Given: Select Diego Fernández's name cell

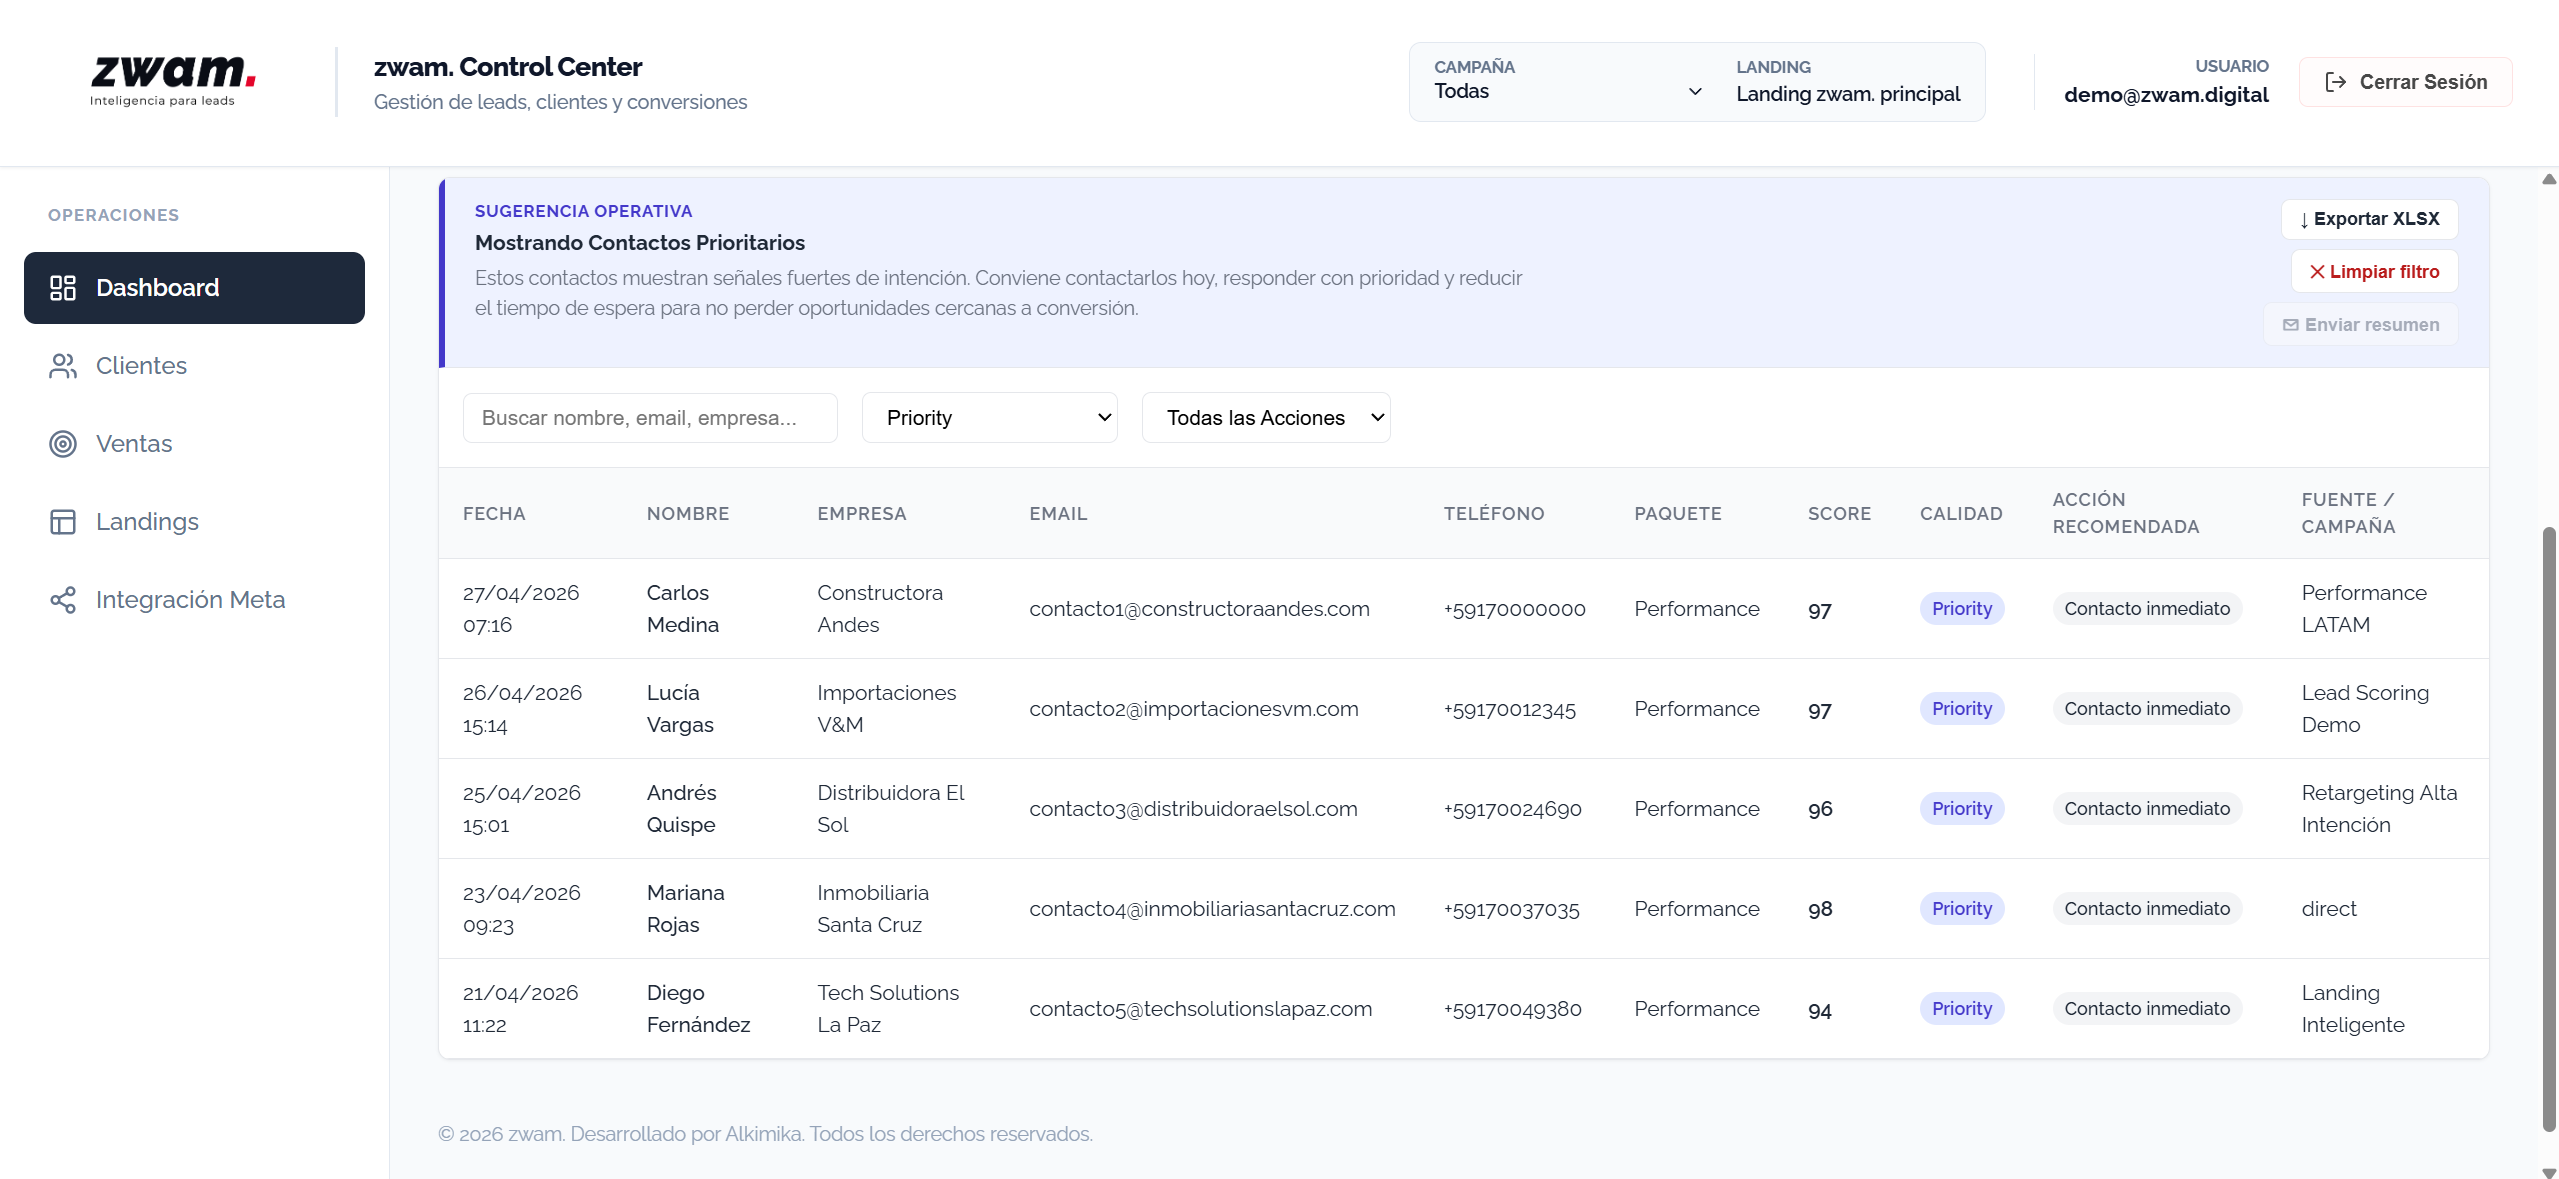Looking at the screenshot, I should pos(698,1009).
